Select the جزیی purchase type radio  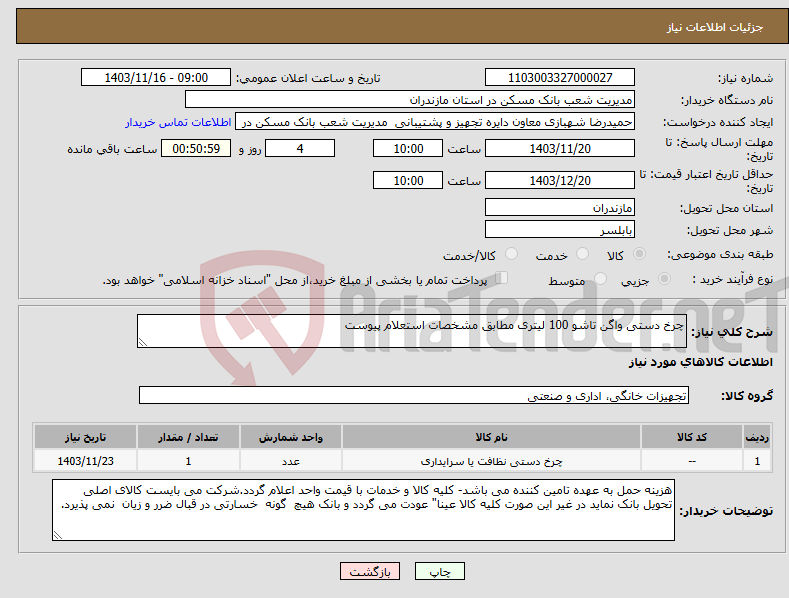tap(664, 278)
